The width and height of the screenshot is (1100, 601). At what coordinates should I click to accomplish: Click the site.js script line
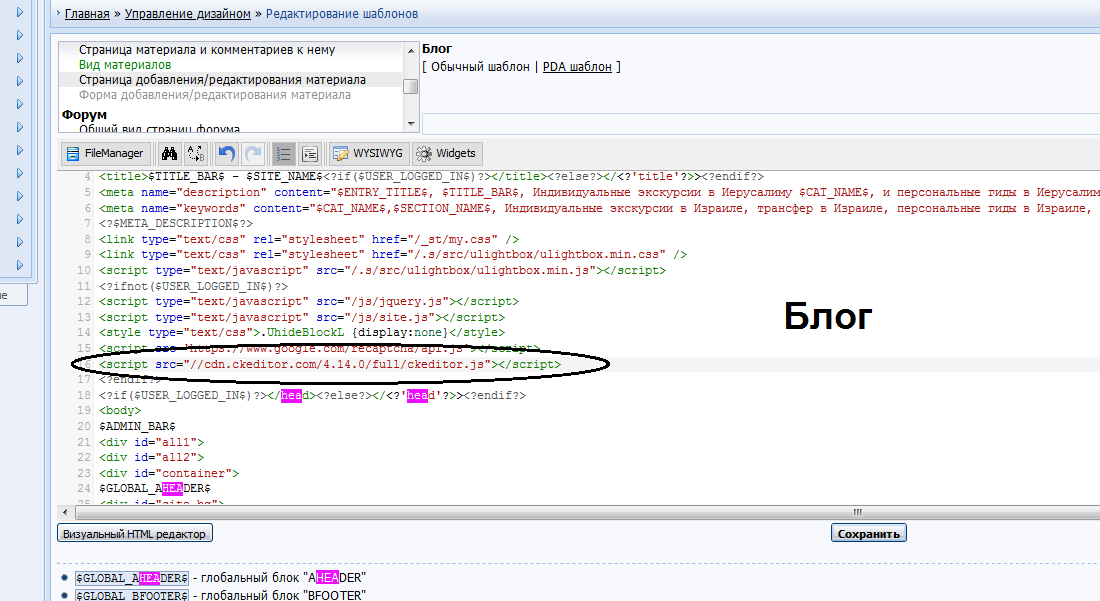point(302,318)
